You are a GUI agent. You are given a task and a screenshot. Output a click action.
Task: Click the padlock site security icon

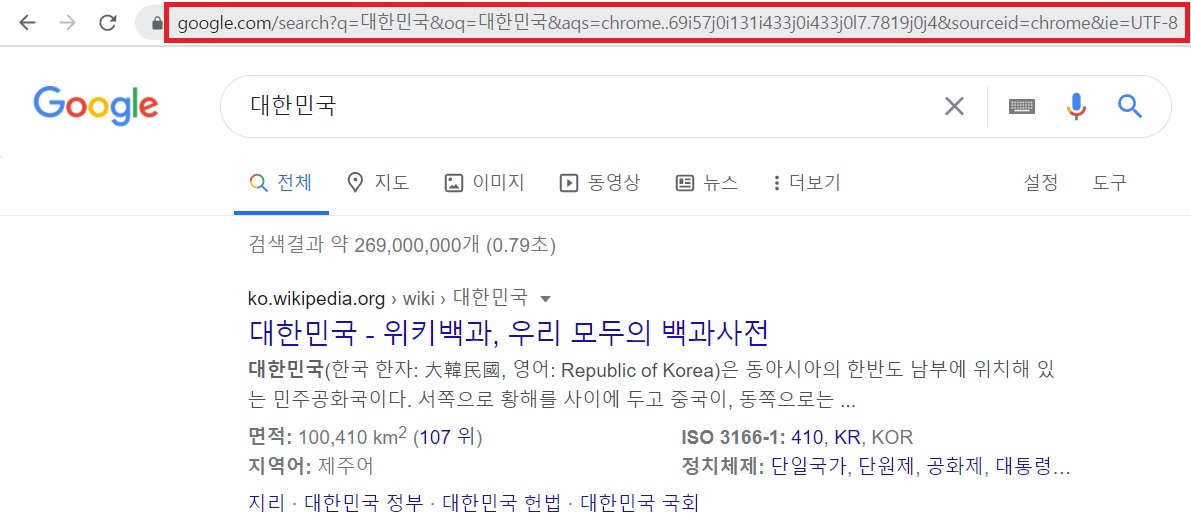coord(156,24)
